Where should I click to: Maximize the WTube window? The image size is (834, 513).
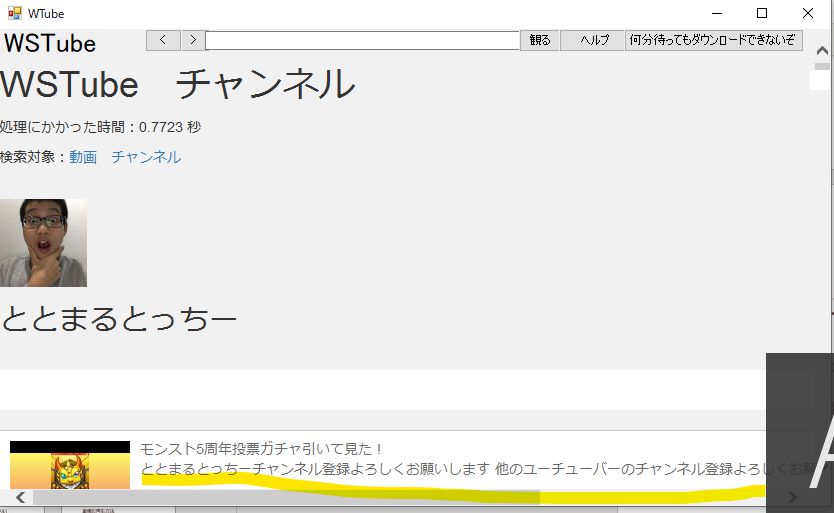(x=762, y=13)
